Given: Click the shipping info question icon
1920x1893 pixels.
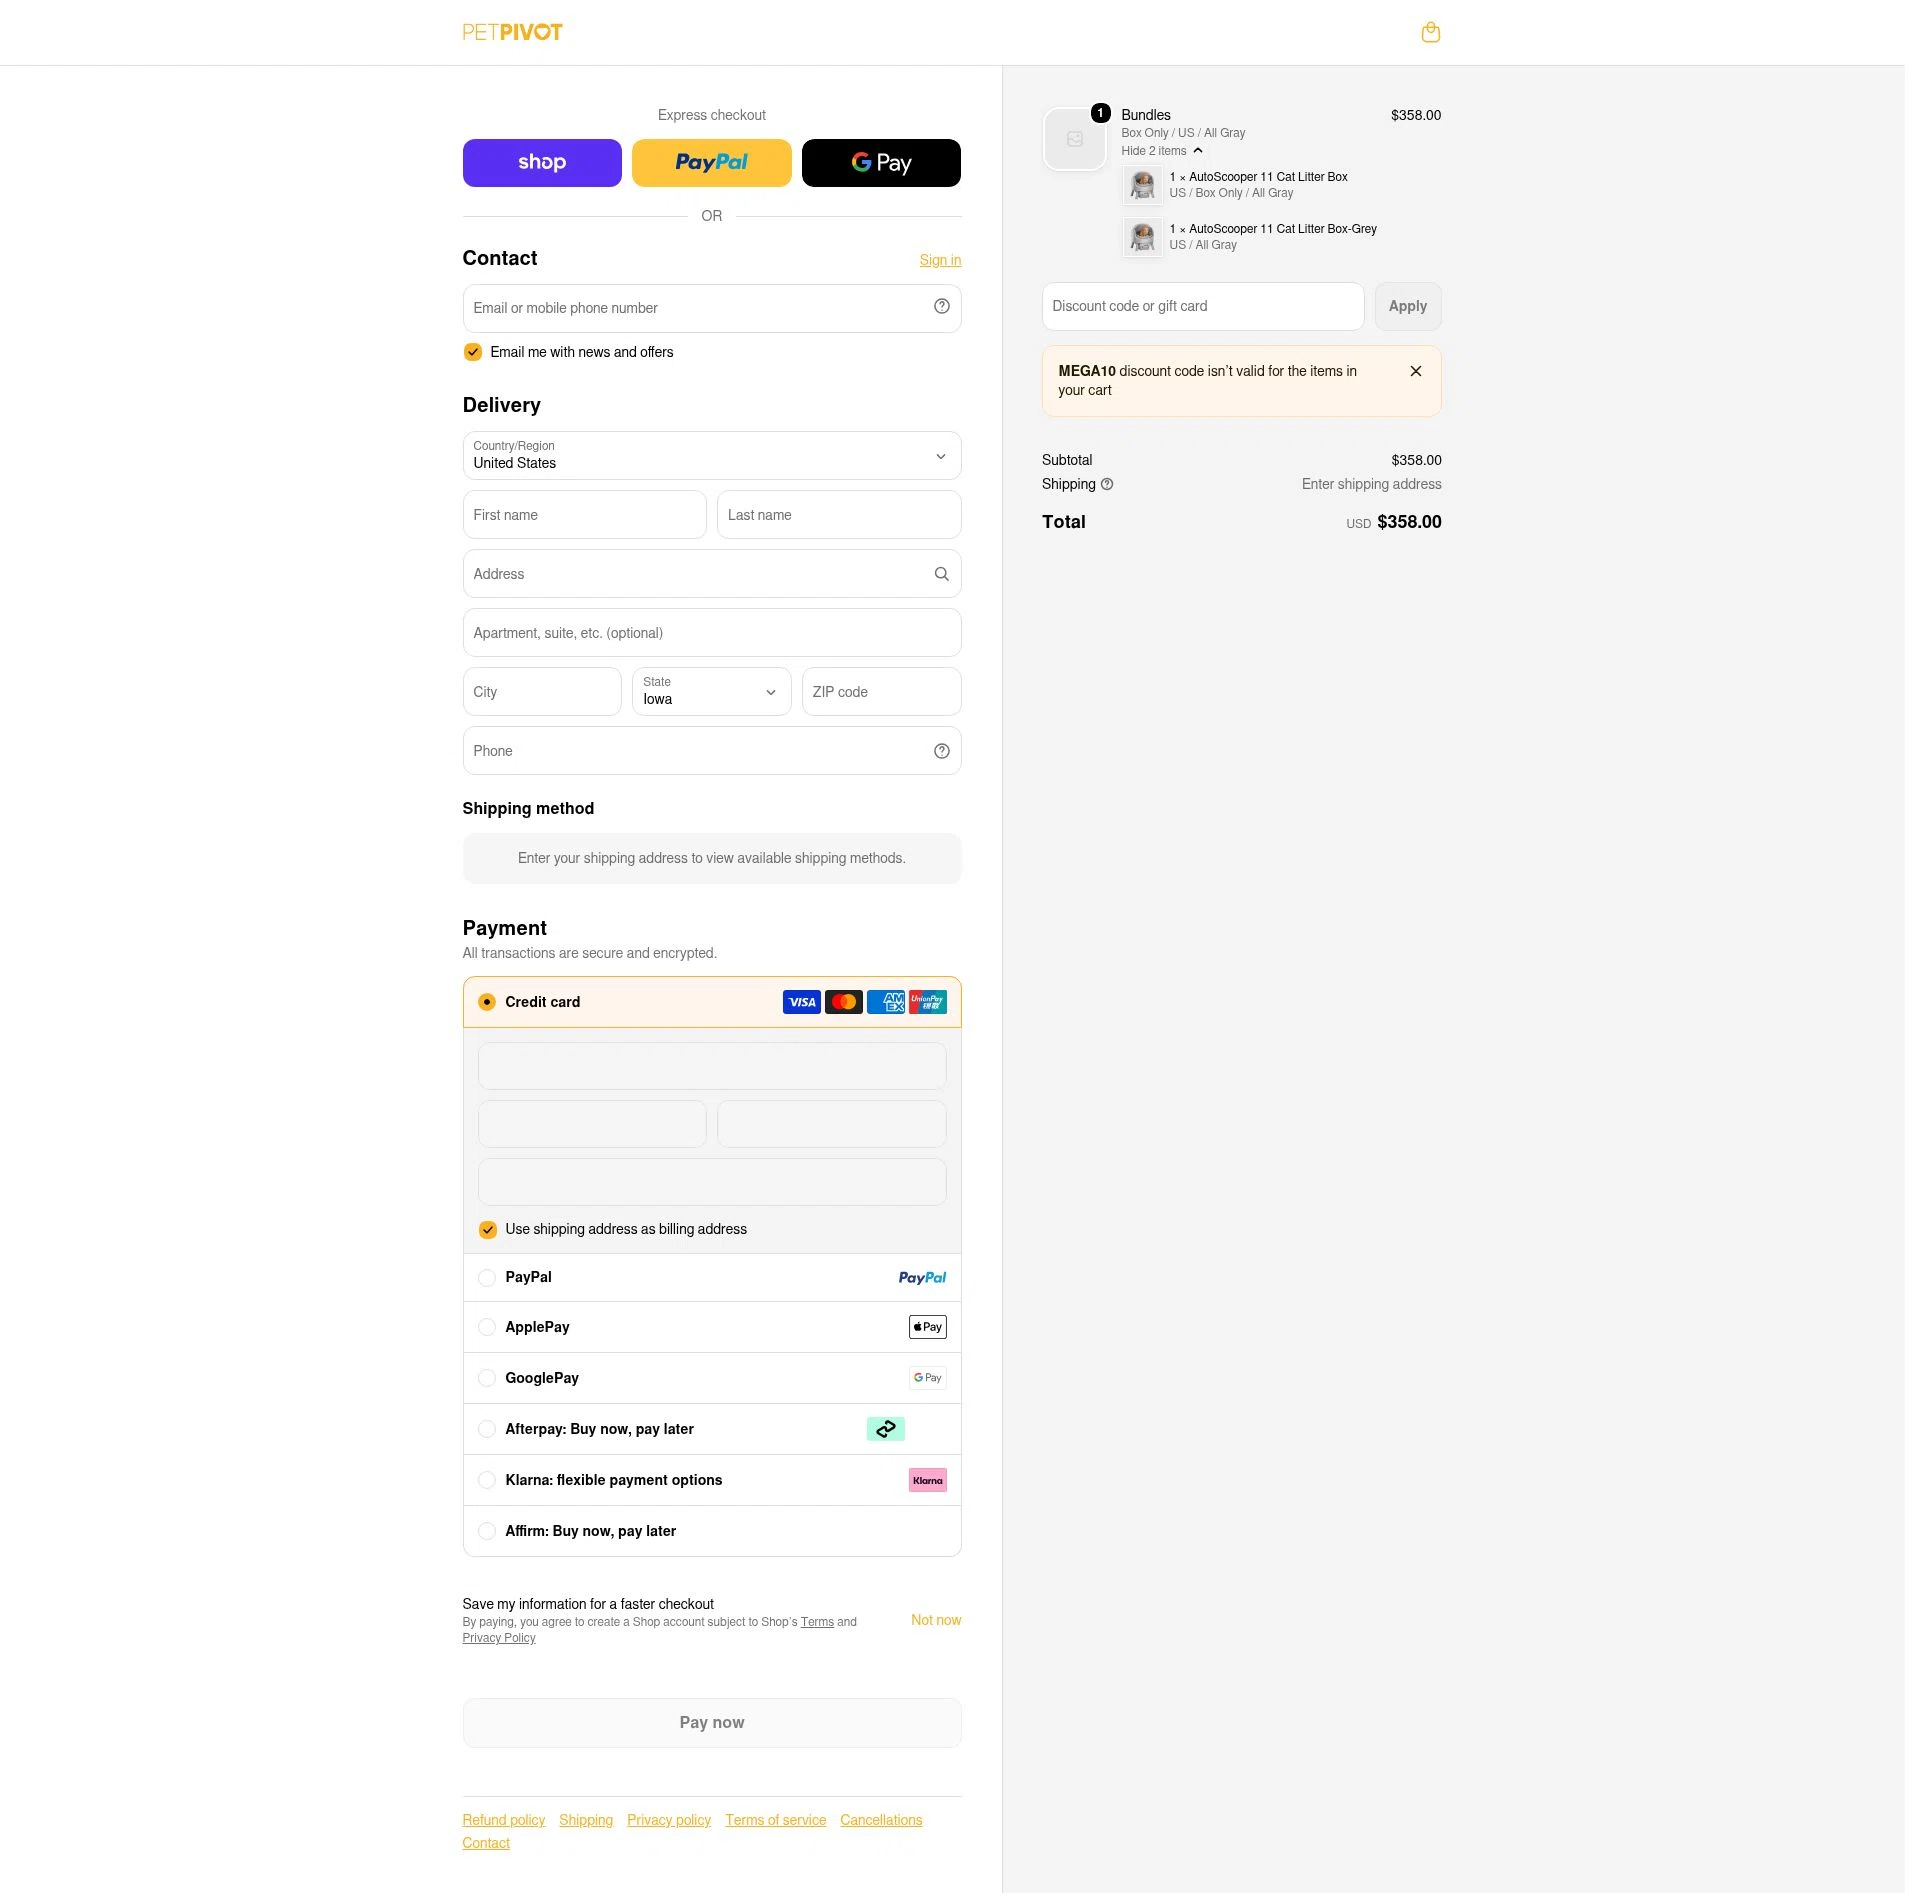Looking at the screenshot, I should tap(1107, 484).
